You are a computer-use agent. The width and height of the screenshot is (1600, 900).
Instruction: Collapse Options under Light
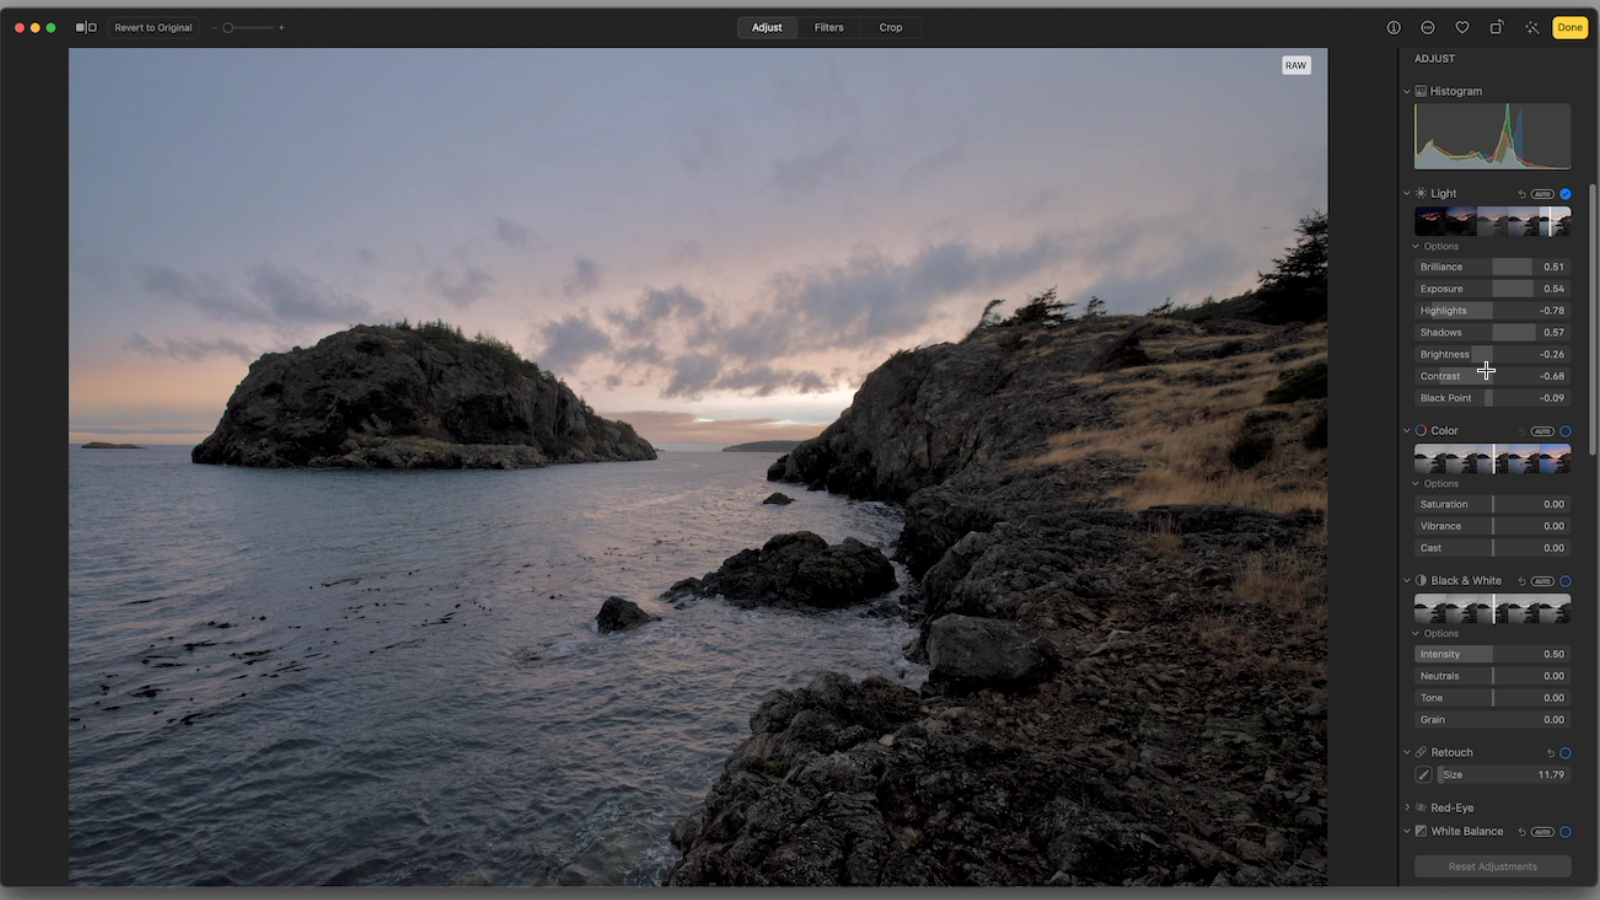pyautogui.click(x=1416, y=246)
